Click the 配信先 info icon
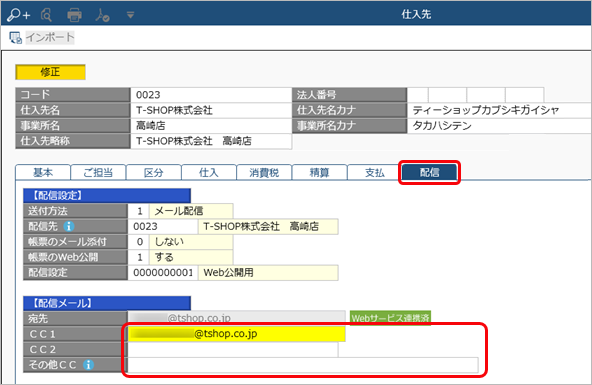Viewport: 592px width, 385px height. (x=69, y=226)
